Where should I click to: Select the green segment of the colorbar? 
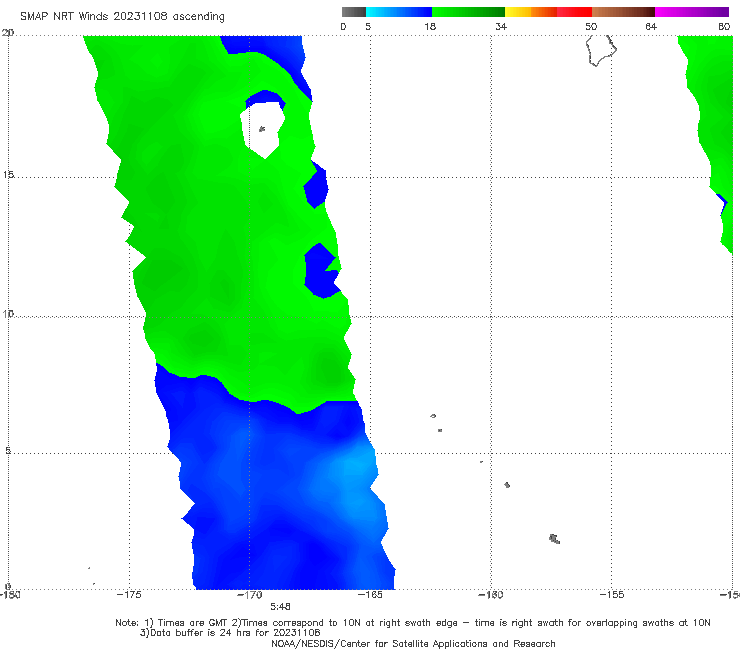point(468,12)
